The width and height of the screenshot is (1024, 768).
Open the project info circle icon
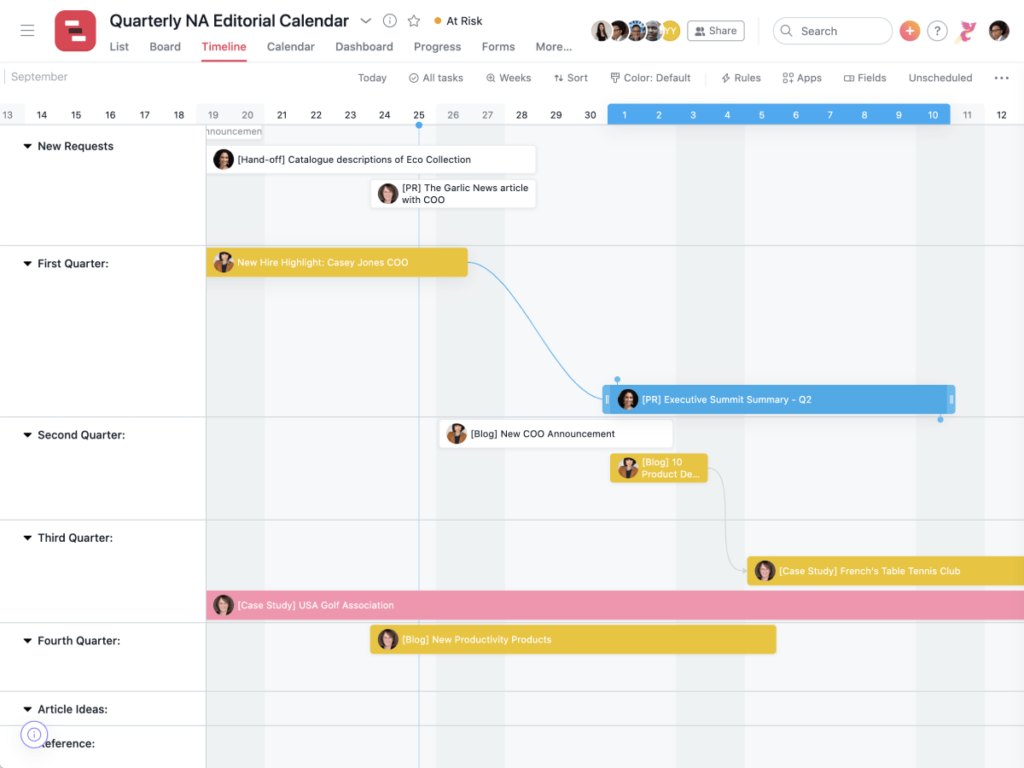tap(389, 20)
